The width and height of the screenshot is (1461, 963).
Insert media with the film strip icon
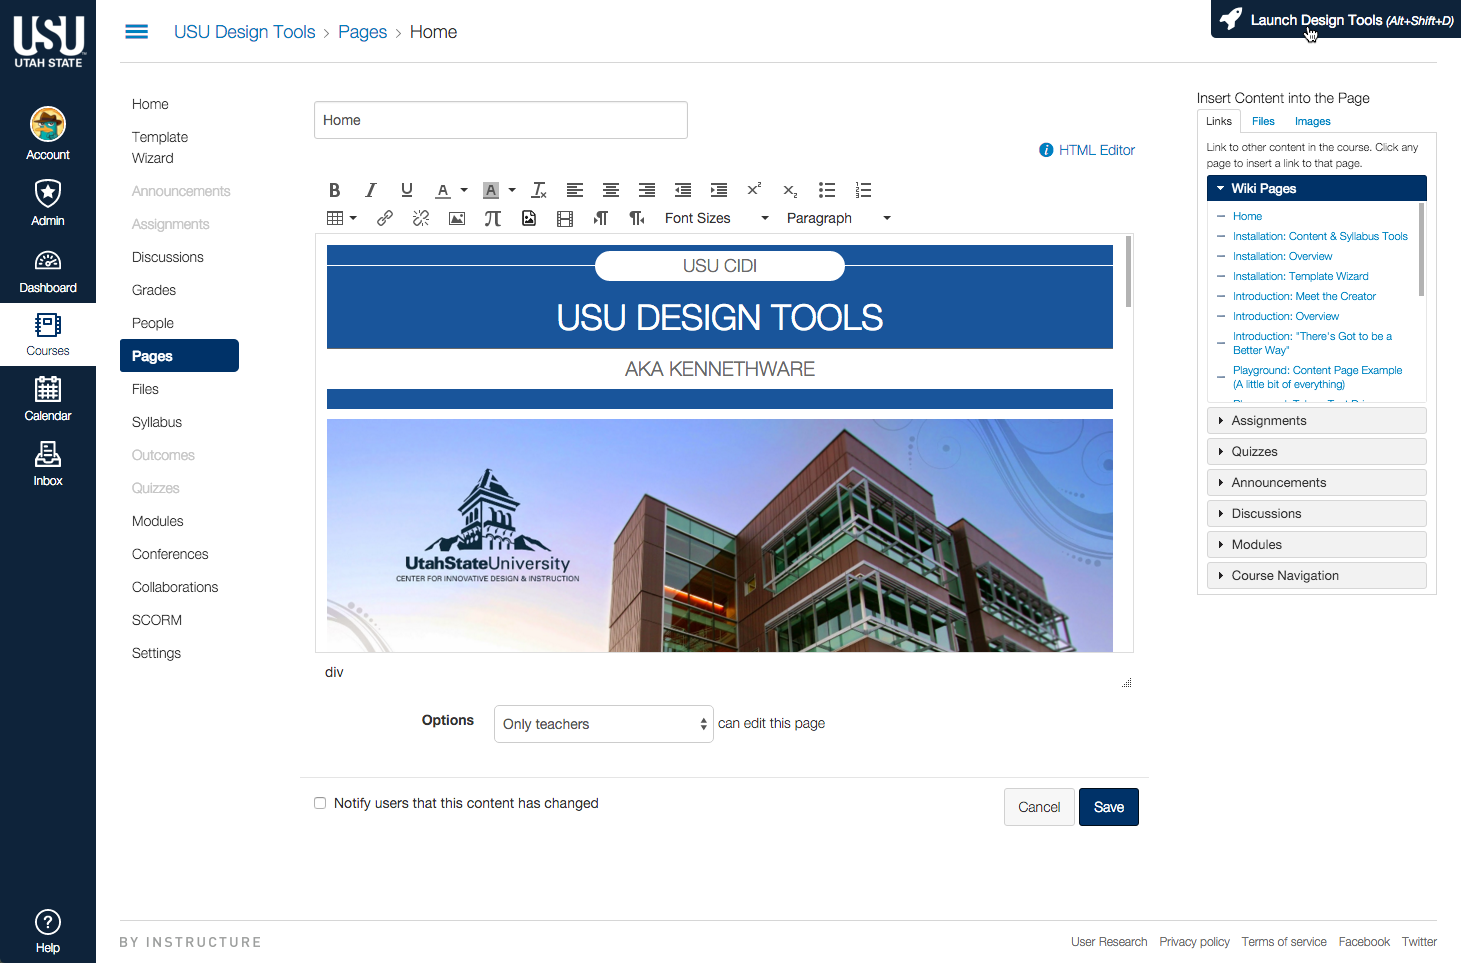pyautogui.click(x=565, y=218)
